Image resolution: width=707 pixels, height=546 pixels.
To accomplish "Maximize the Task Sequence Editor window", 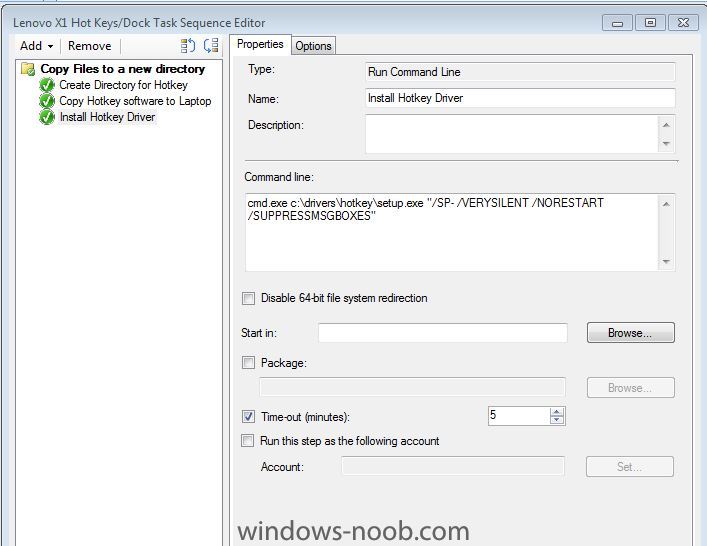I will tap(650, 23).
